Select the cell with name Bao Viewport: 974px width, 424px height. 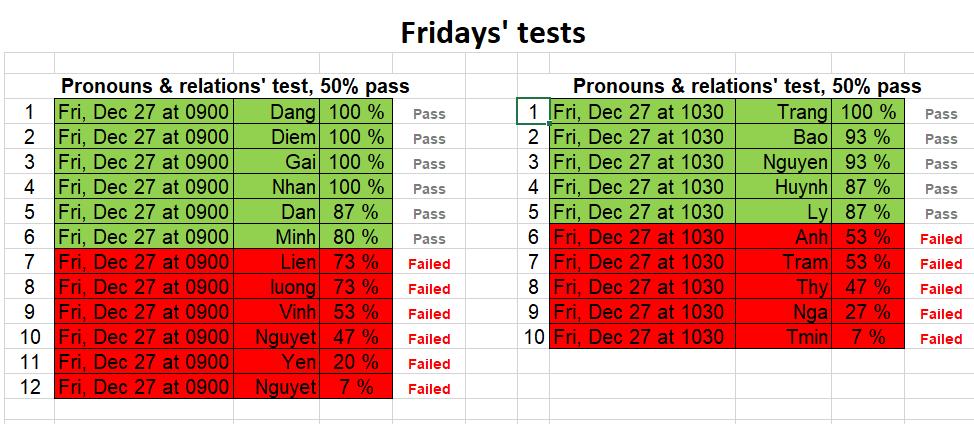[x=783, y=137]
